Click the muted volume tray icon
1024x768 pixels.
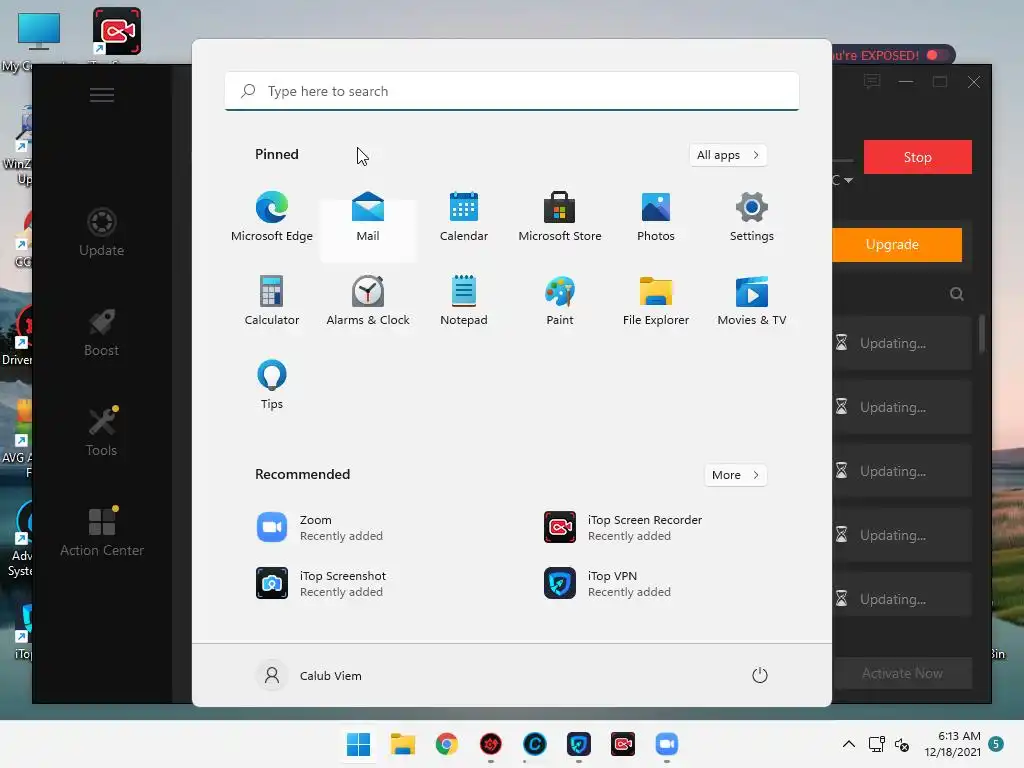click(902, 744)
